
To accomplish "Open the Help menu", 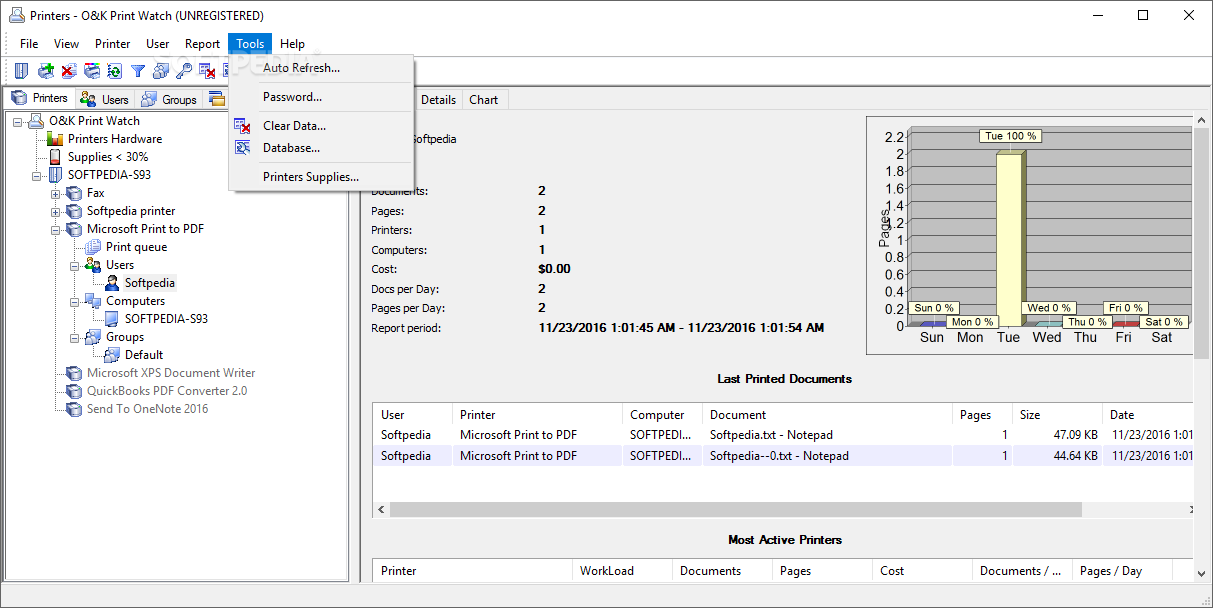I will (x=292, y=44).
